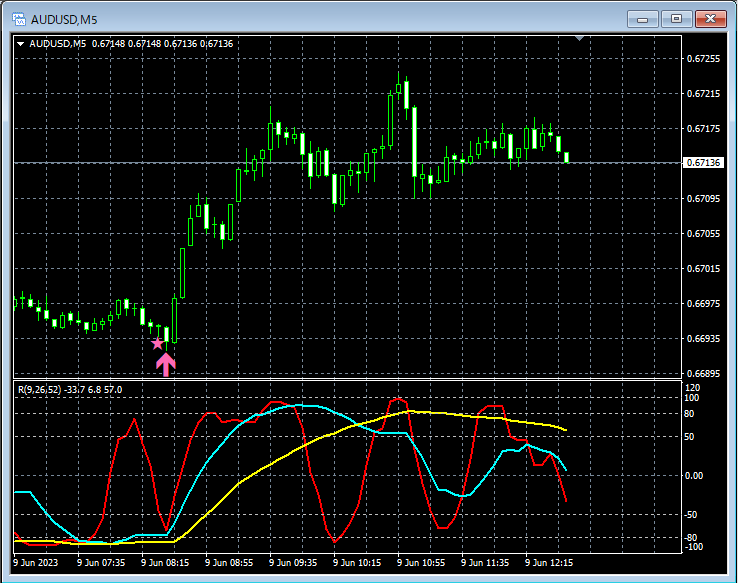Click price scale value 0.67215
This screenshot has height=583, width=739.
point(703,94)
